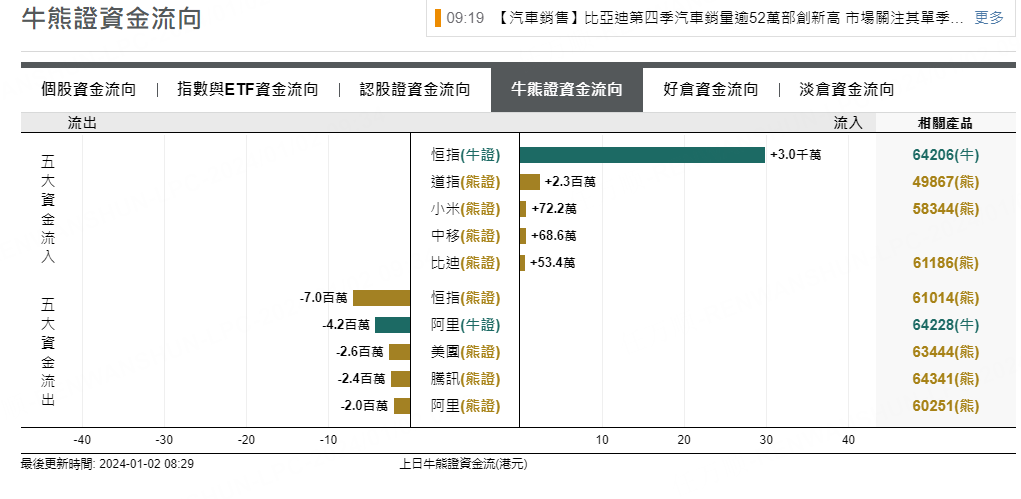The height and width of the screenshot is (499, 1021).
Task: Click the +68.6萬 value label
Action: pos(553,236)
